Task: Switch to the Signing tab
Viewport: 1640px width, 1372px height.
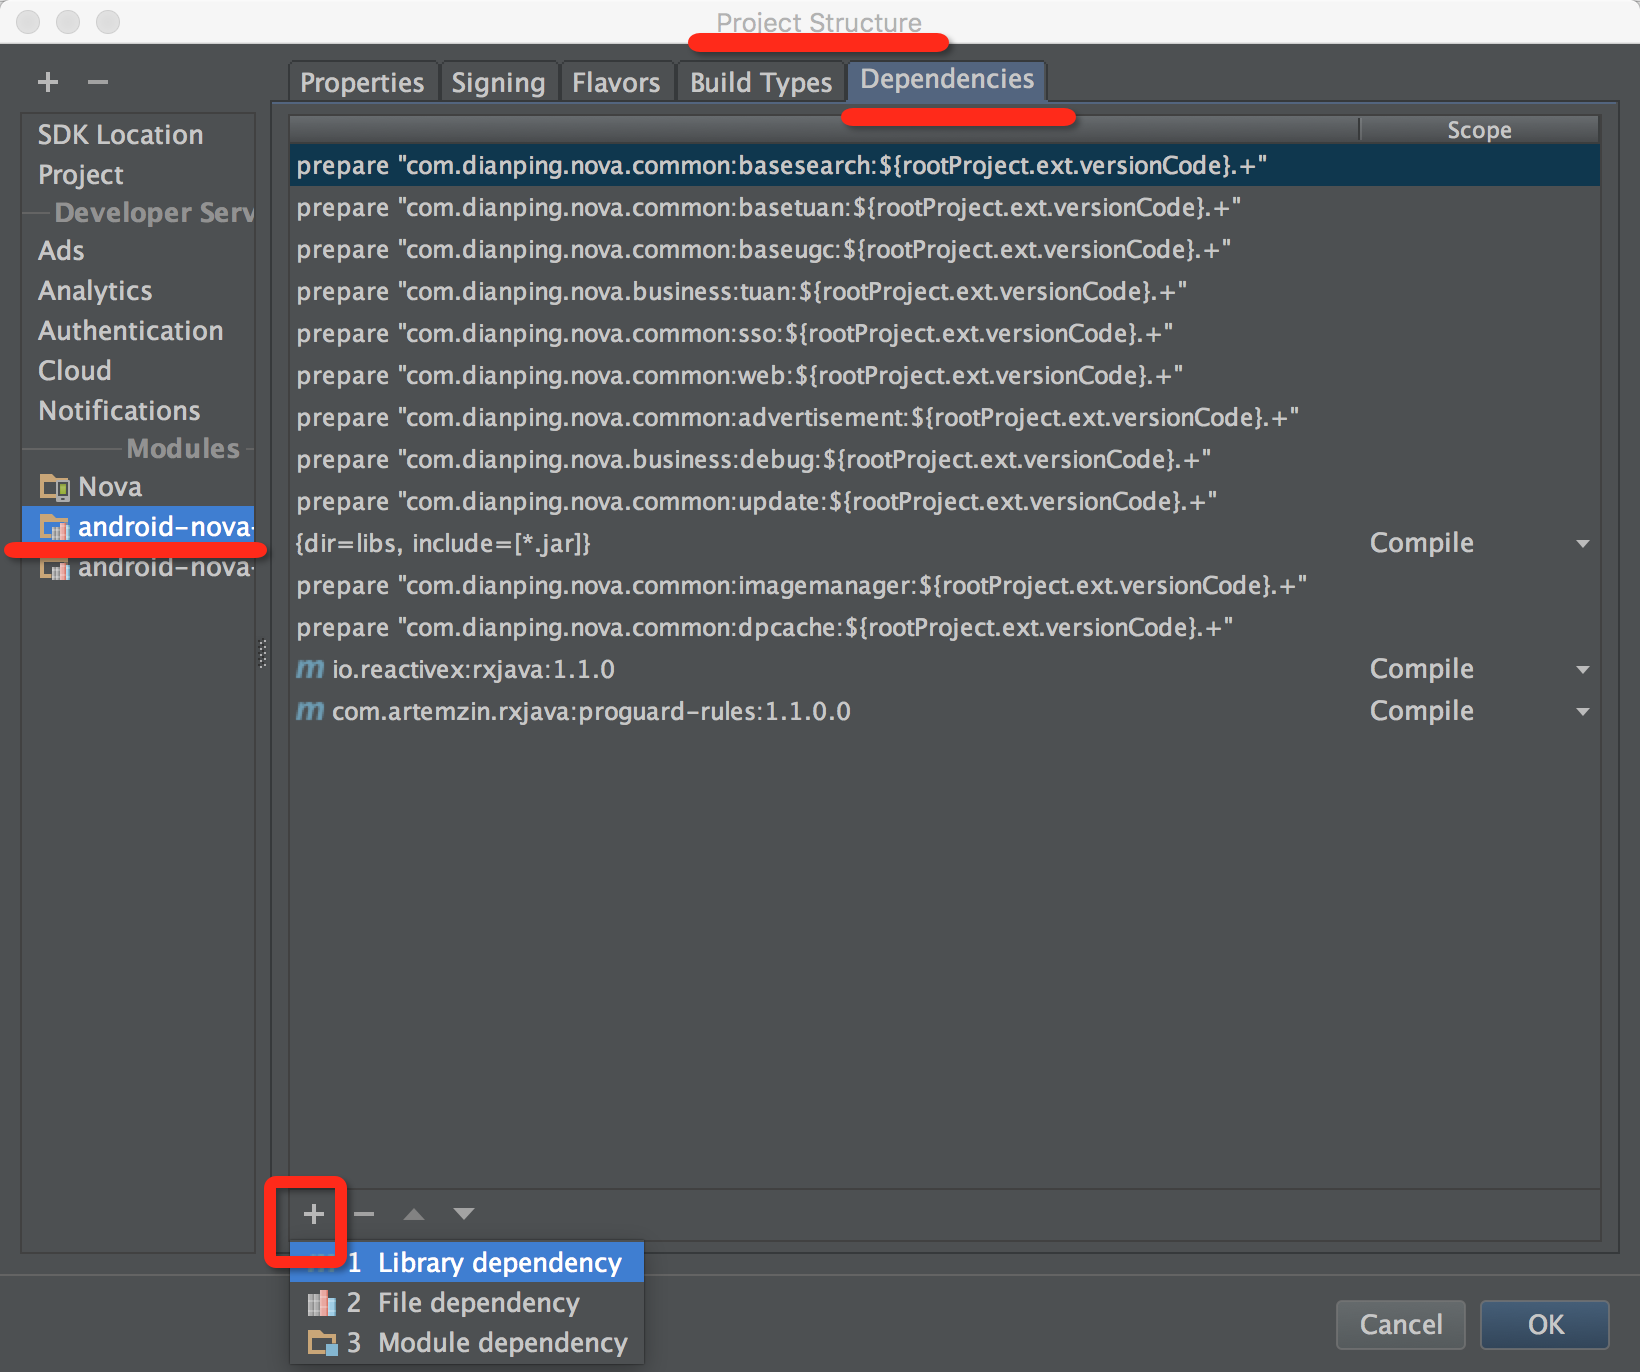Action: pos(498,82)
